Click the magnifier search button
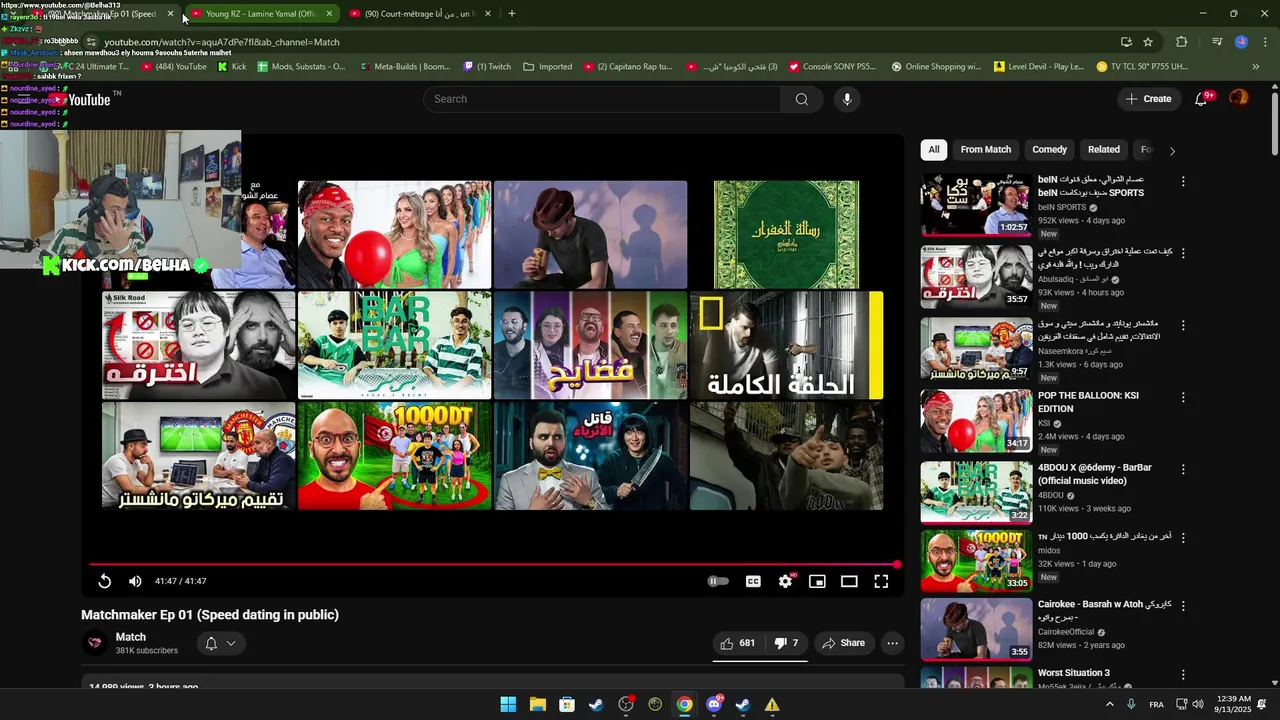Screen dimensions: 1280x720 [801, 99]
